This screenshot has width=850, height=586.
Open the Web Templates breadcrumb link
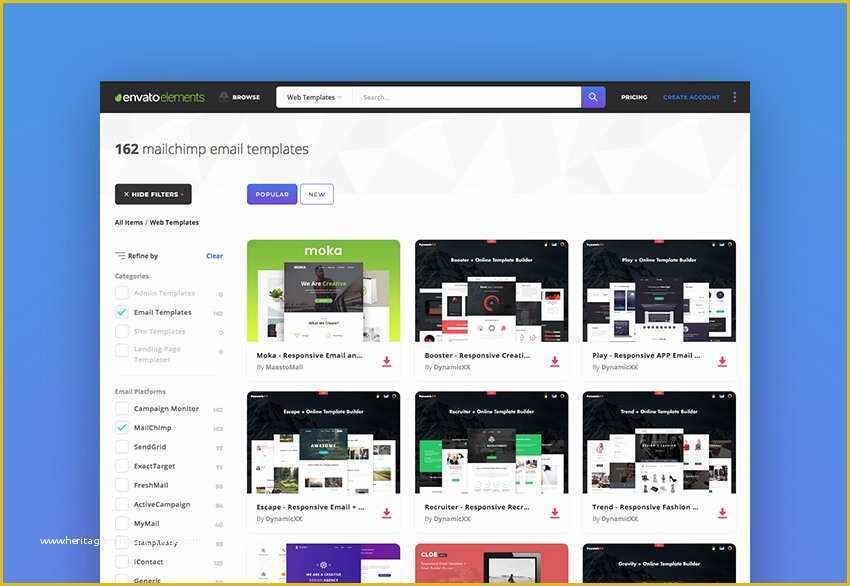(174, 222)
